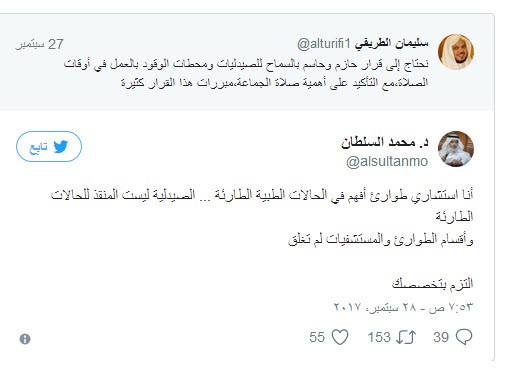The image size is (517, 375).
Task: Click the main tweet text about طوارئ
Action: (x=262, y=217)
